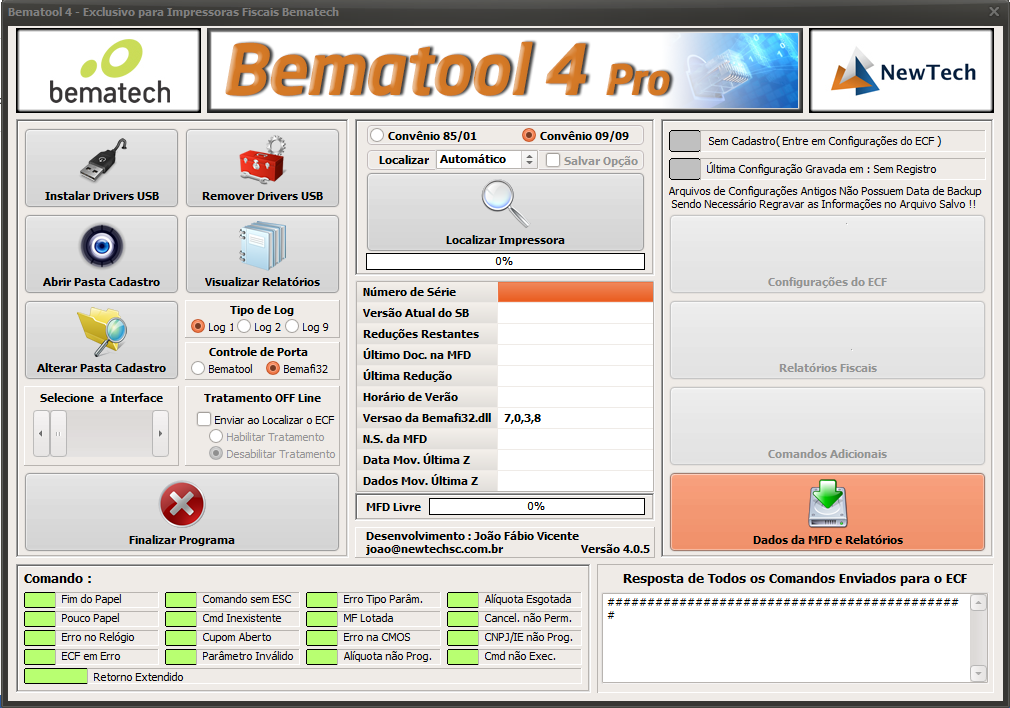Click the interface selector left arrow
The height and width of the screenshot is (708, 1010).
coord(41,434)
